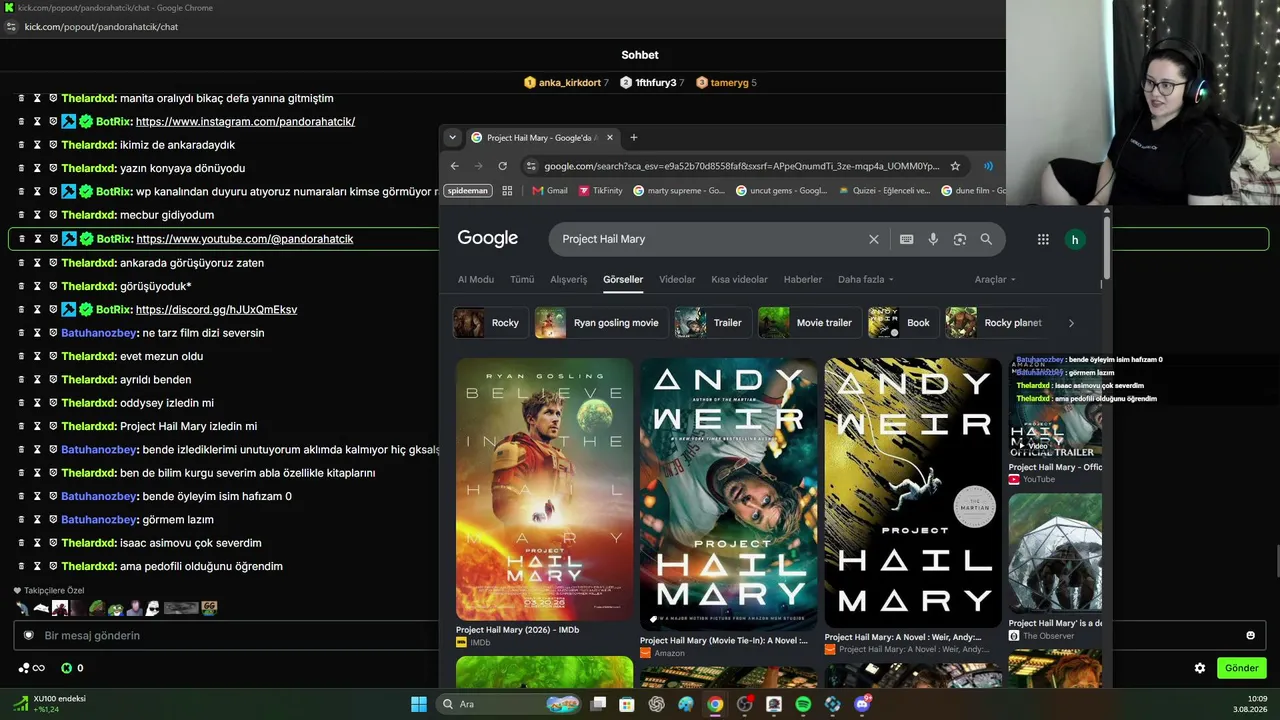The height and width of the screenshot is (720, 1280).
Task: Submit the Google search with magnifier
Action: click(x=986, y=239)
